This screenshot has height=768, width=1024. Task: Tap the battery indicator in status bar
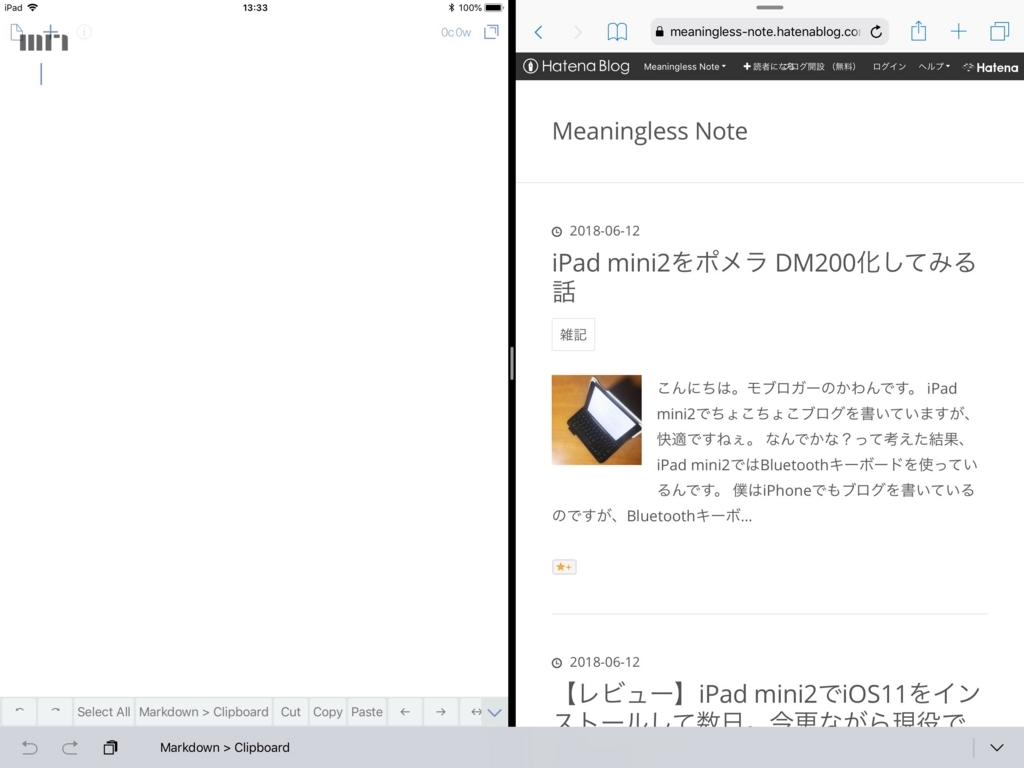click(494, 8)
